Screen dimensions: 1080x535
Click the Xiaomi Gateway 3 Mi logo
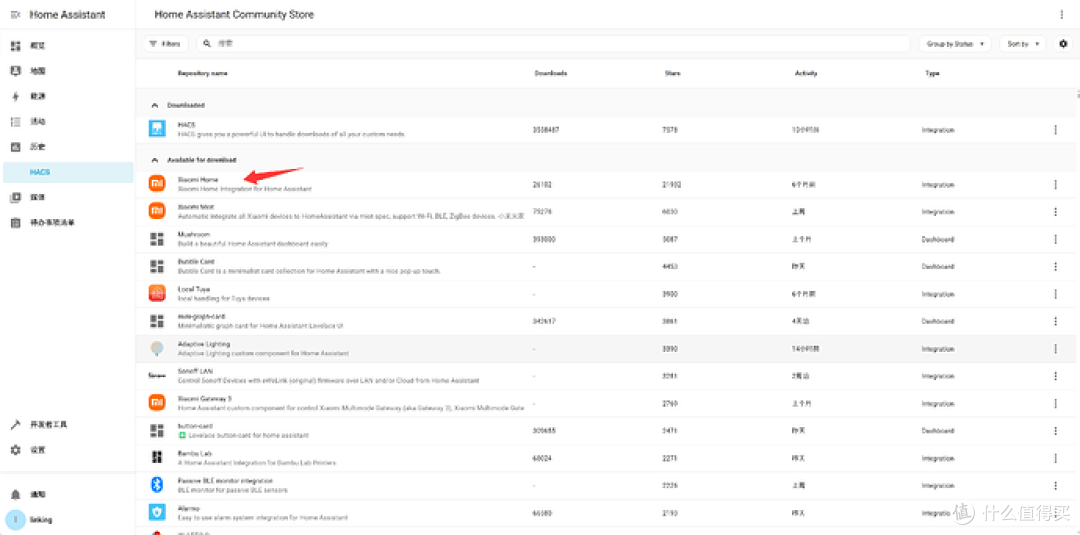(x=157, y=403)
